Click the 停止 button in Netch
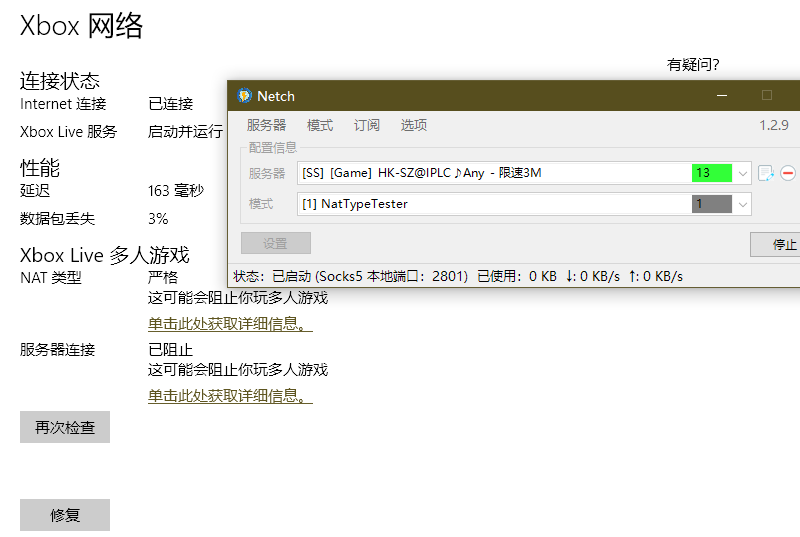 pyautogui.click(x=776, y=244)
